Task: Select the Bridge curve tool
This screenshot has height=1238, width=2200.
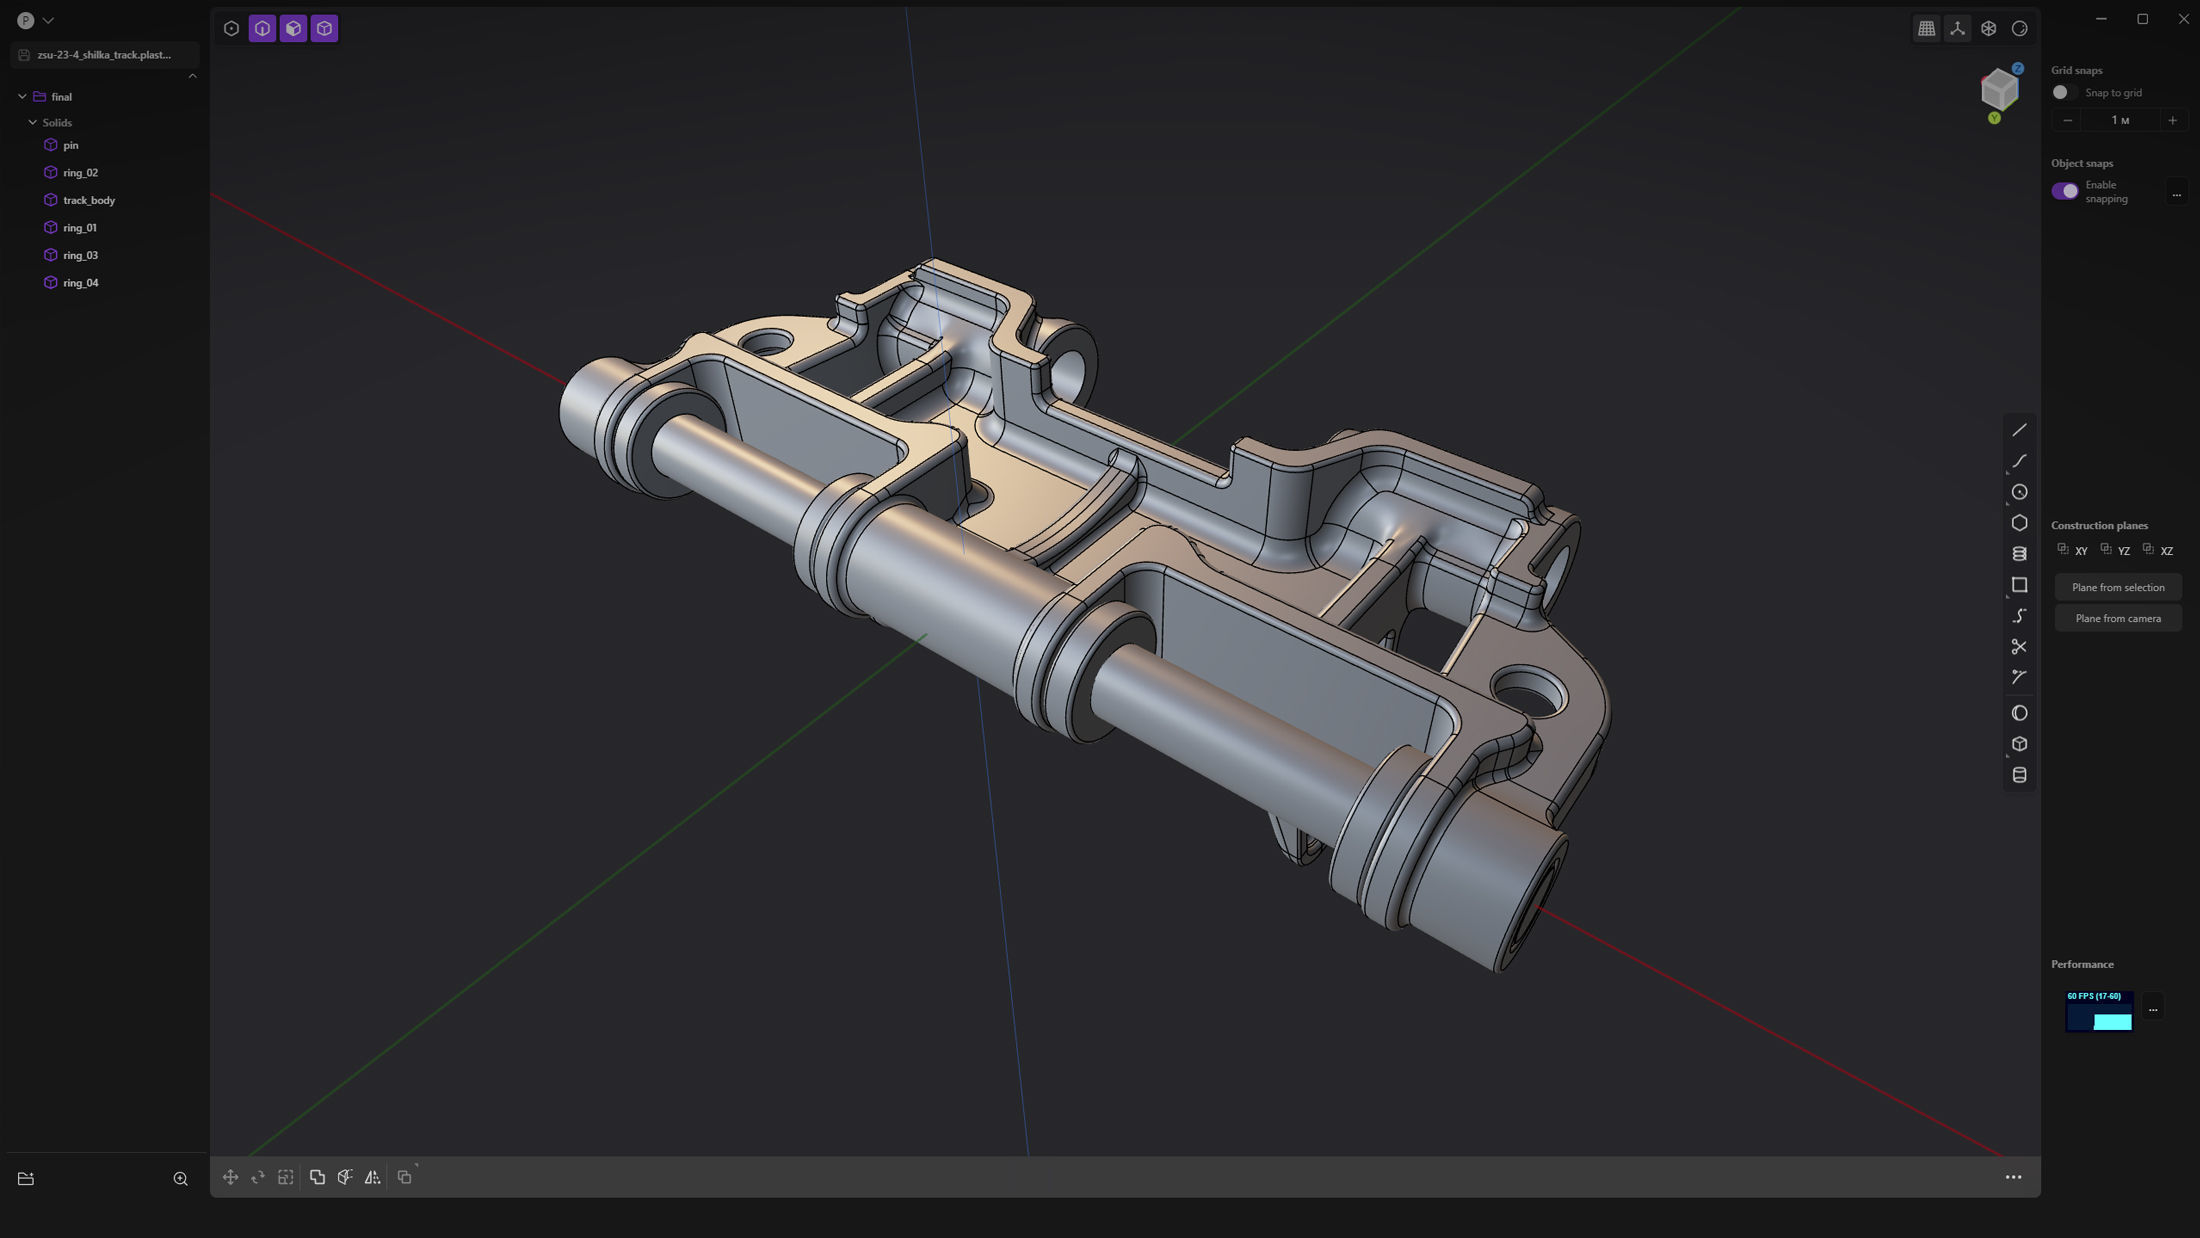Action: coord(2019,616)
